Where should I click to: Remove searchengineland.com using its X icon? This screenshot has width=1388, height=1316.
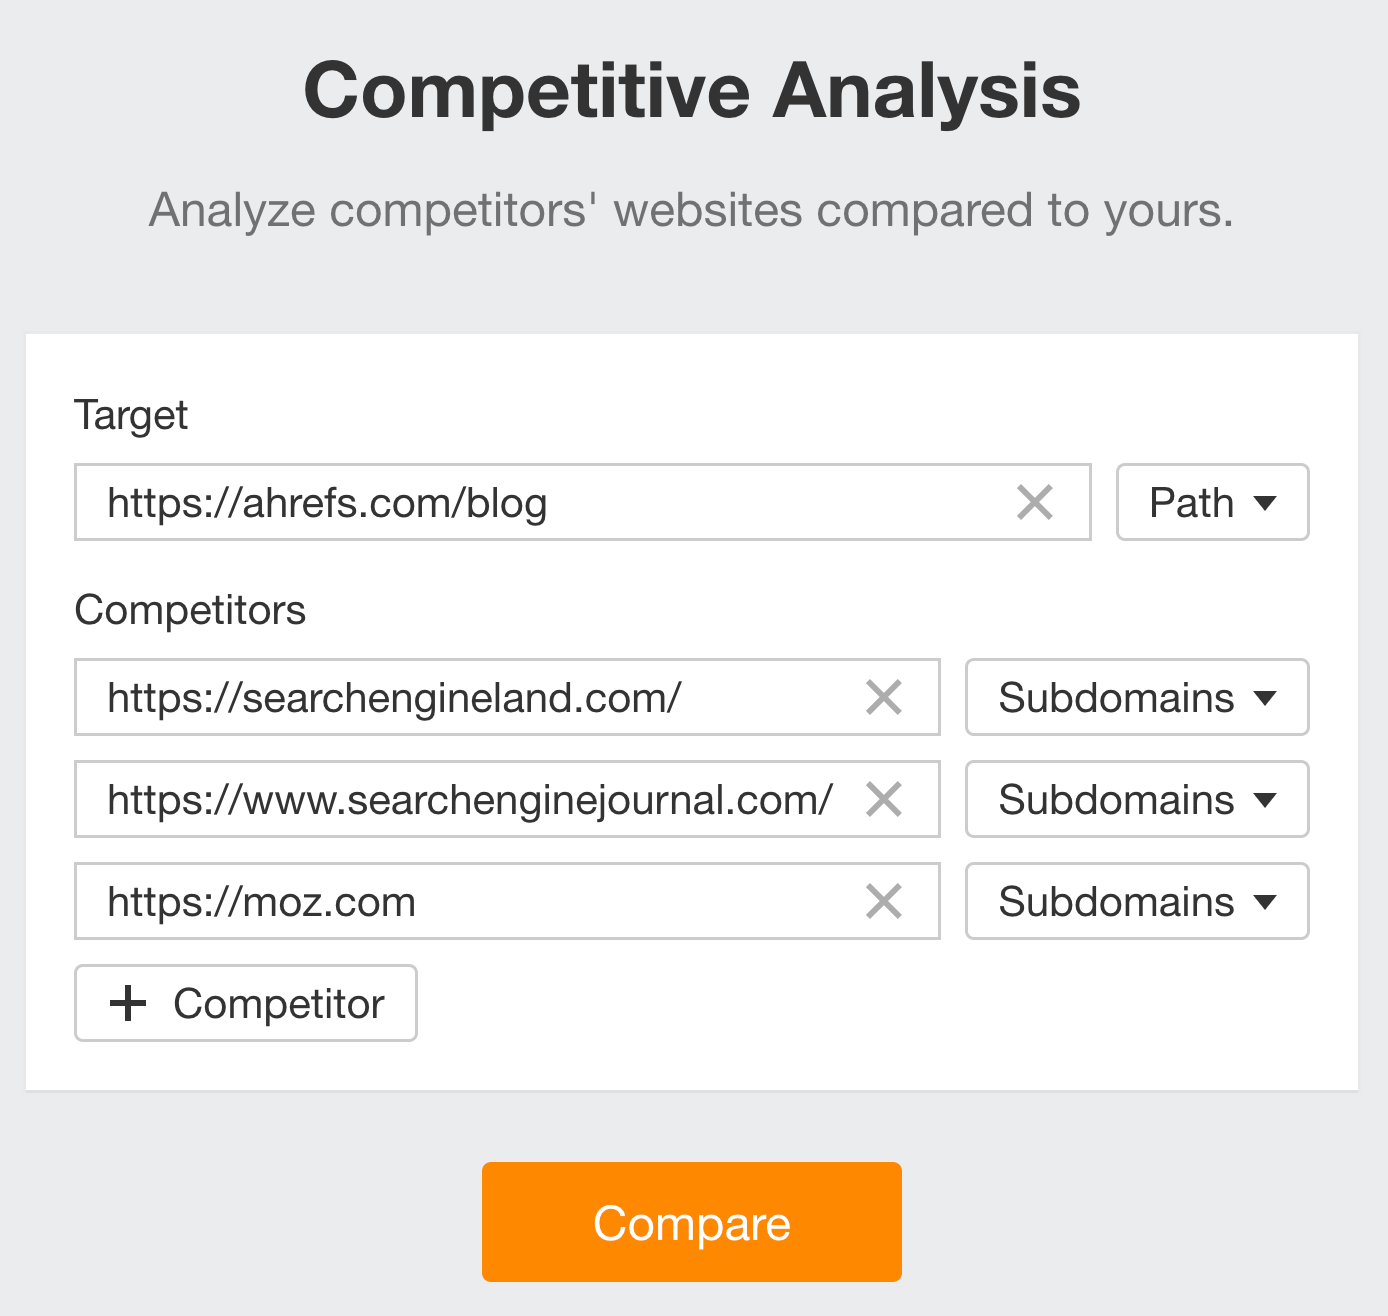pyautogui.click(x=884, y=697)
